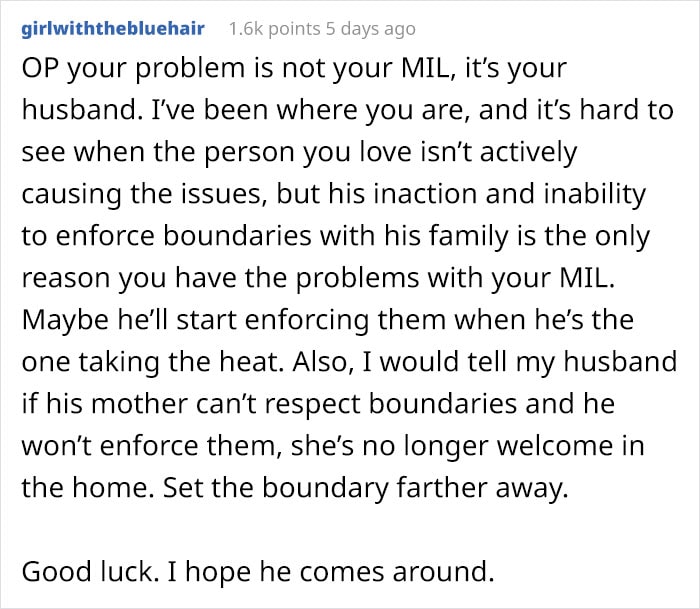
Task: Click the 1.6k points score
Action: tap(275, 29)
